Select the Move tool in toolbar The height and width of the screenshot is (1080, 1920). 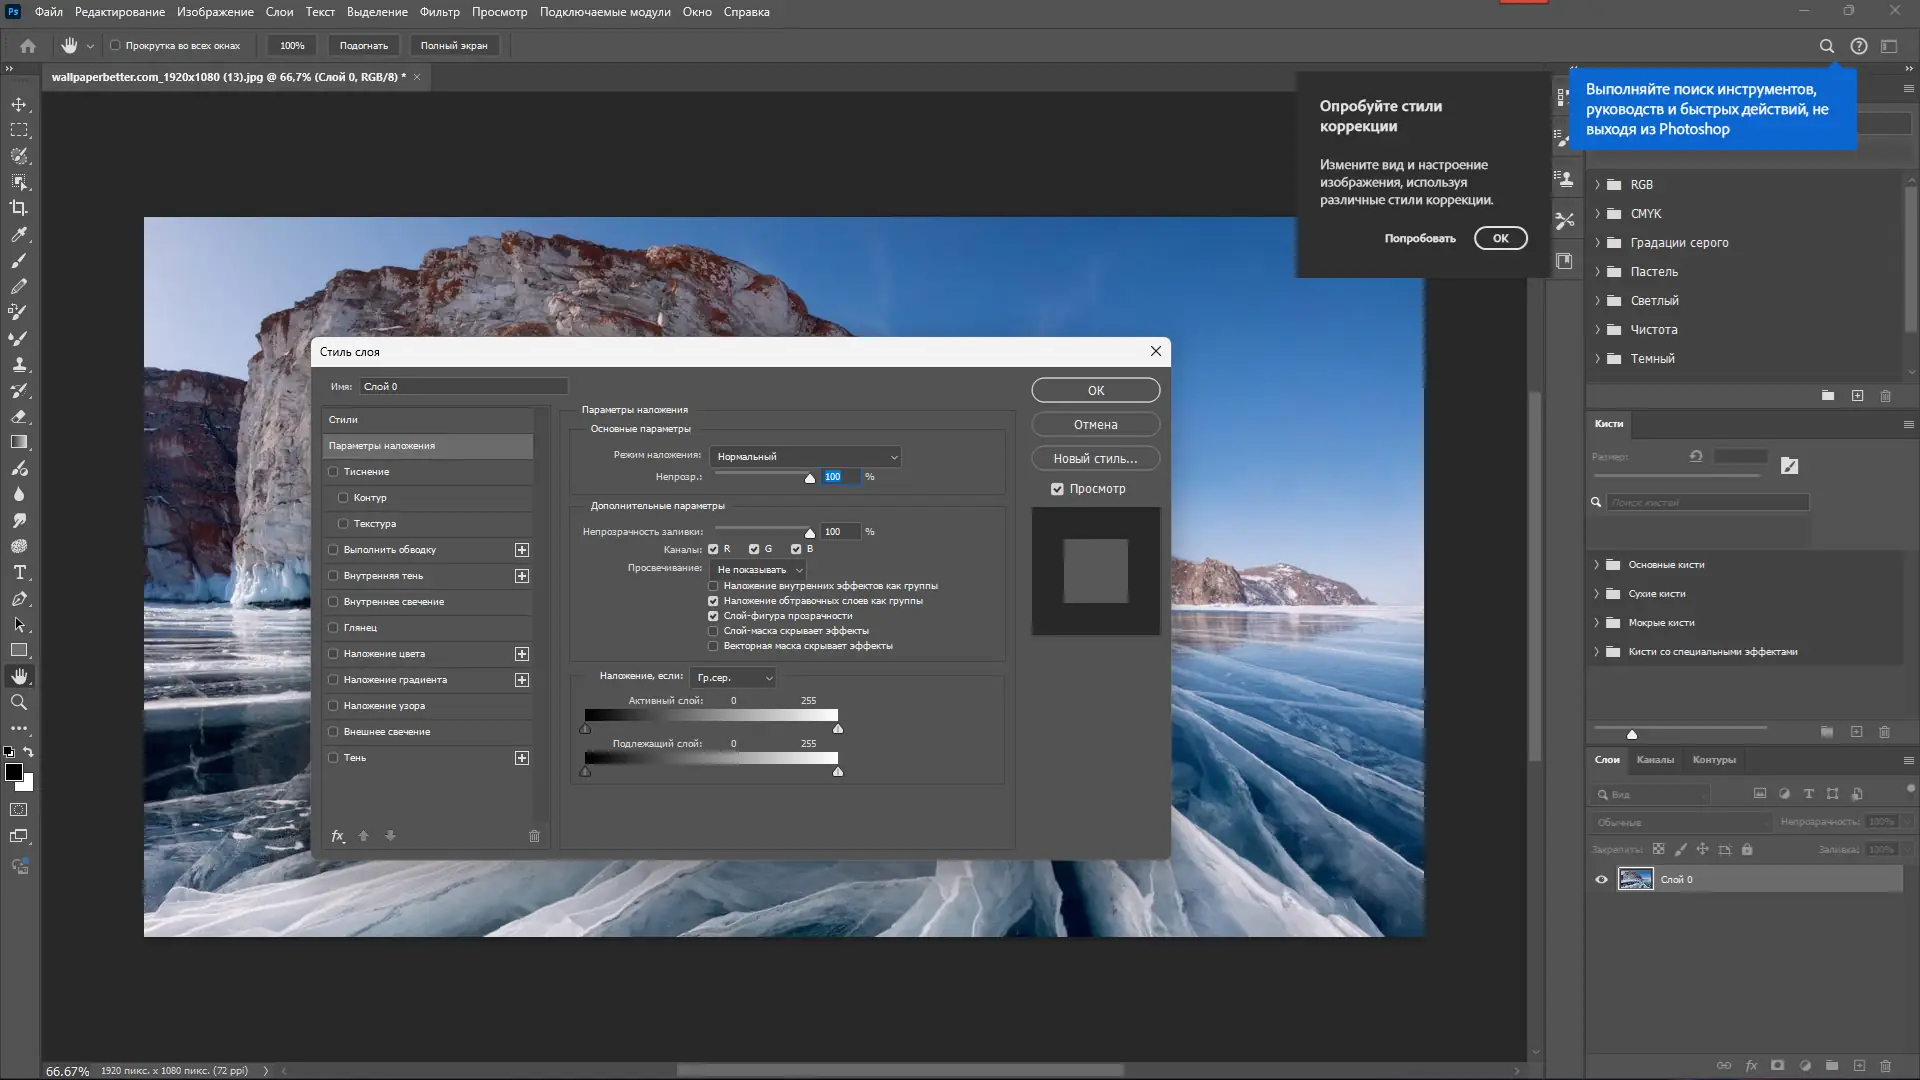[19, 104]
